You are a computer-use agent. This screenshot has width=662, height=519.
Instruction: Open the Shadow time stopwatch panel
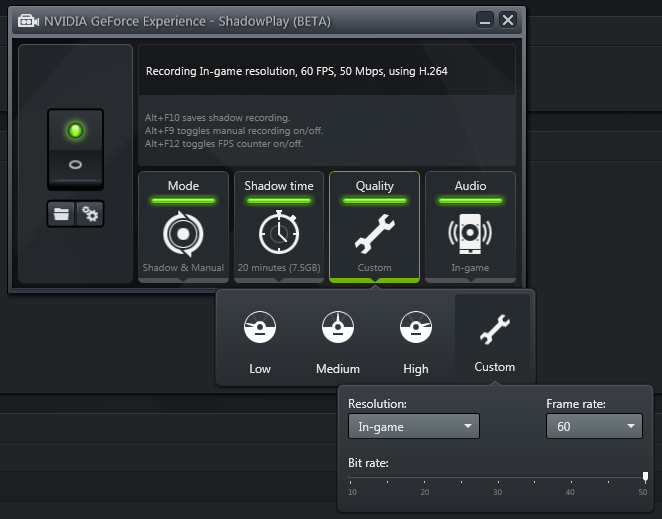pos(279,227)
